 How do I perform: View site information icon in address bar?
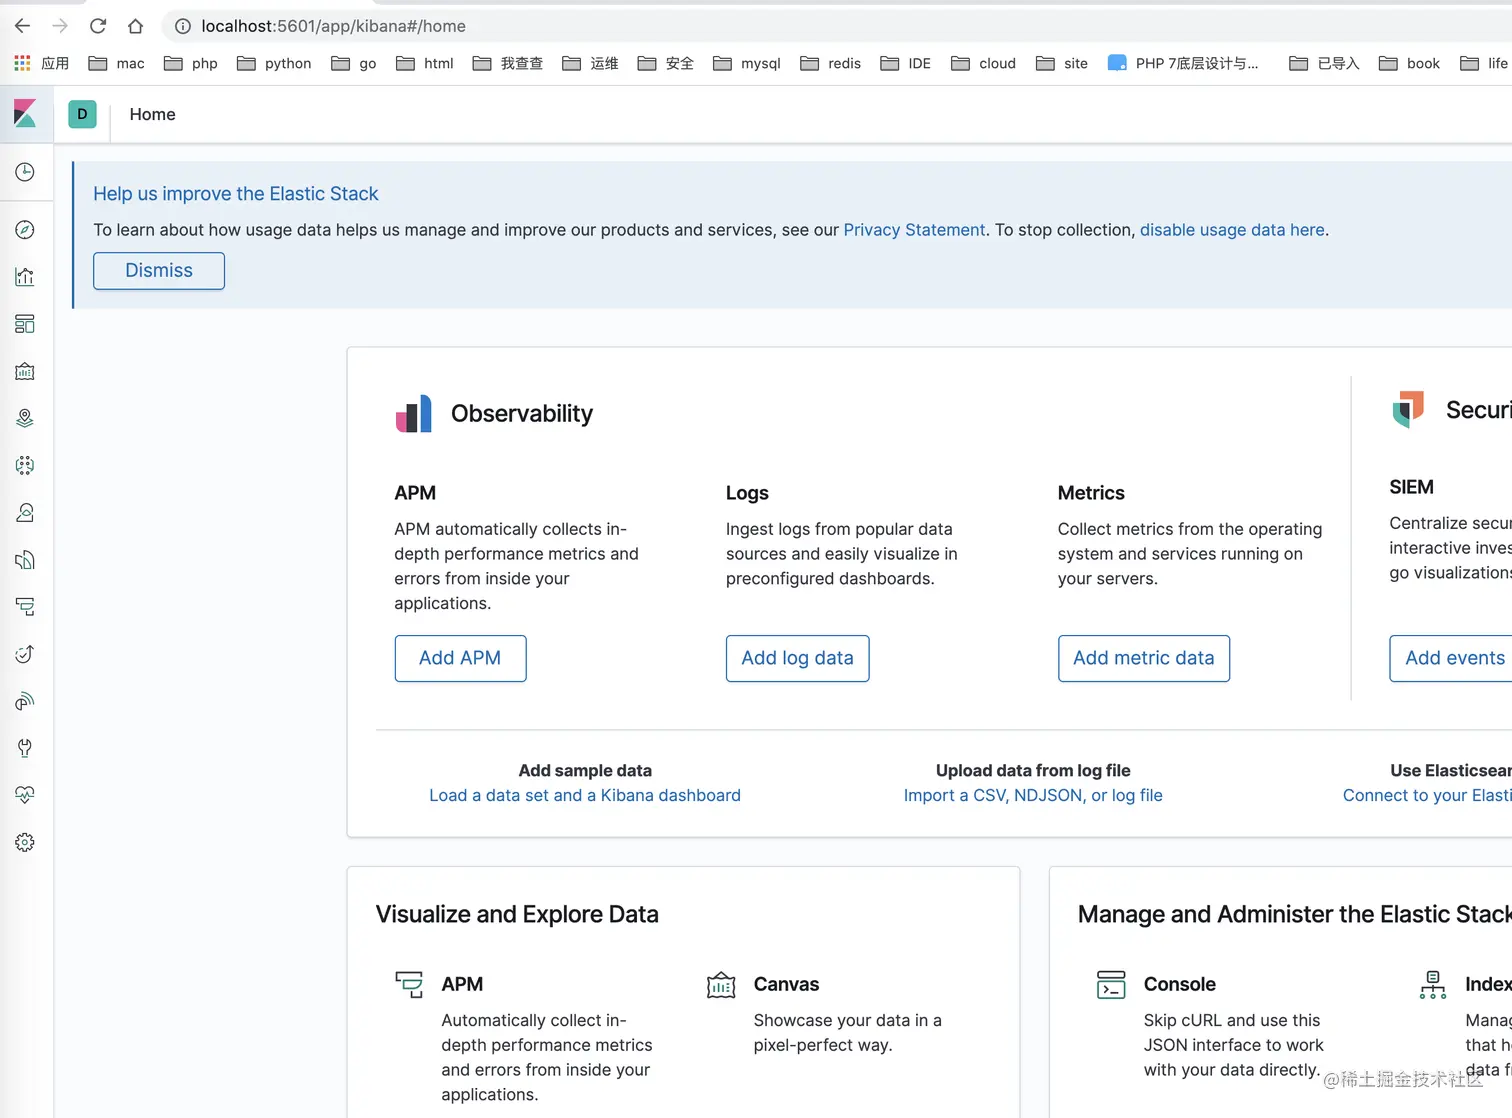click(x=183, y=26)
